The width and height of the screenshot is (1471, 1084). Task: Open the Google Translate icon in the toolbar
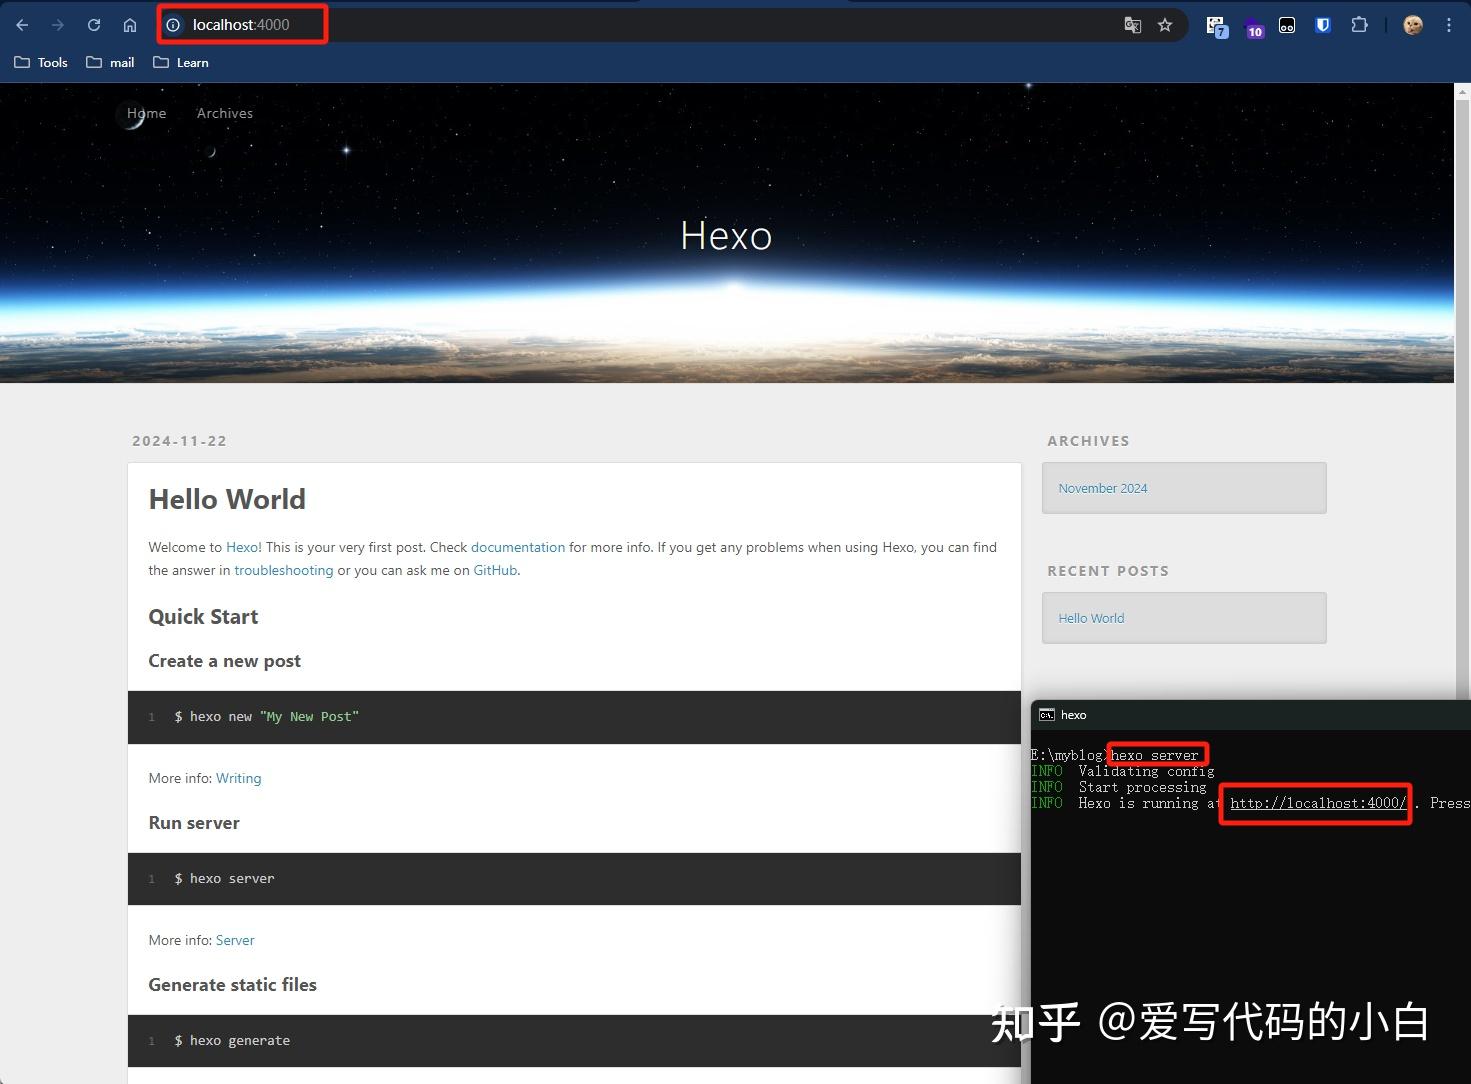[x=1132, y=24]
